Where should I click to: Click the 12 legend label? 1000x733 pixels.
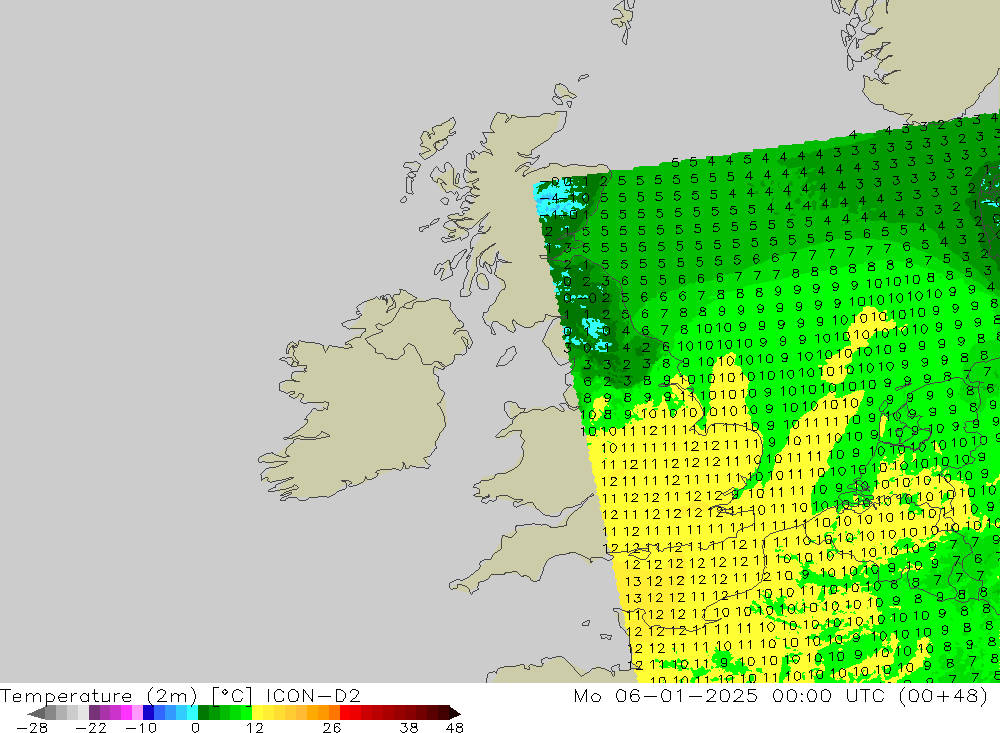click(x=254, y=727)
